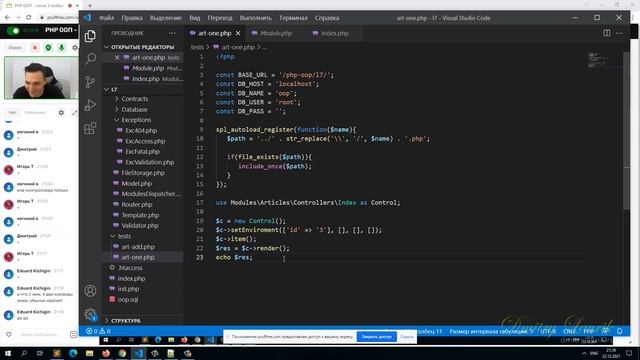Click the tab size indicator in status bar
Screen dimensions: 640x360
coord(491,331)
